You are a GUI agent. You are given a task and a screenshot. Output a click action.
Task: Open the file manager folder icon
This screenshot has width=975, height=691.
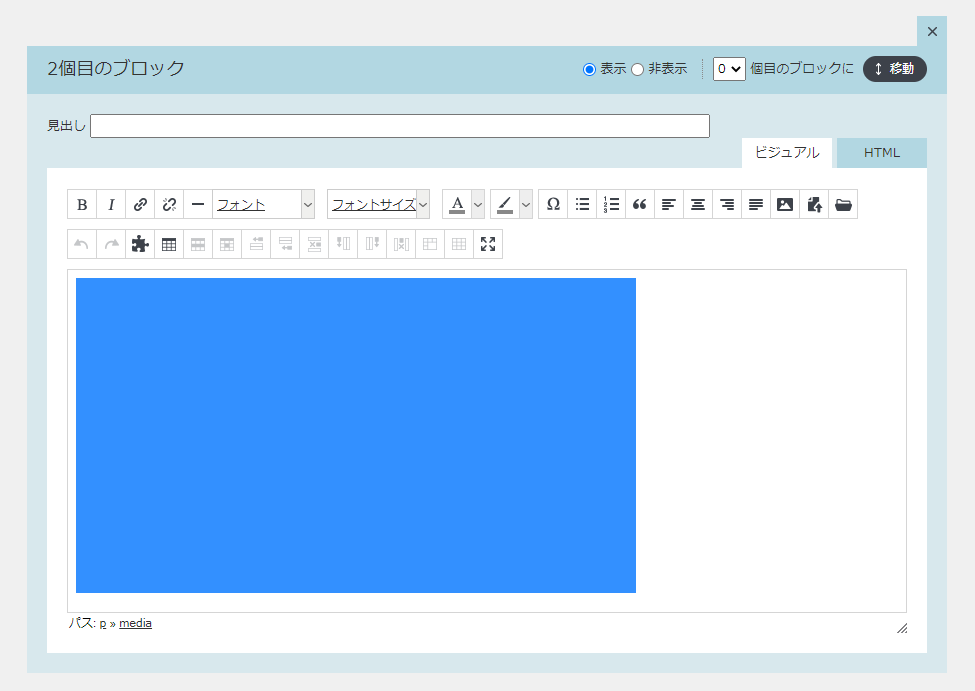point(843,204)
